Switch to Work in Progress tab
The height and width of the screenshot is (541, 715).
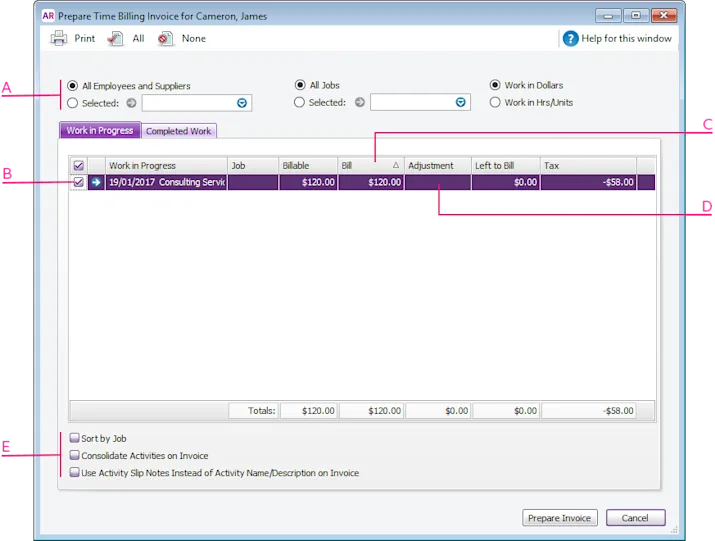coord(100,130)
